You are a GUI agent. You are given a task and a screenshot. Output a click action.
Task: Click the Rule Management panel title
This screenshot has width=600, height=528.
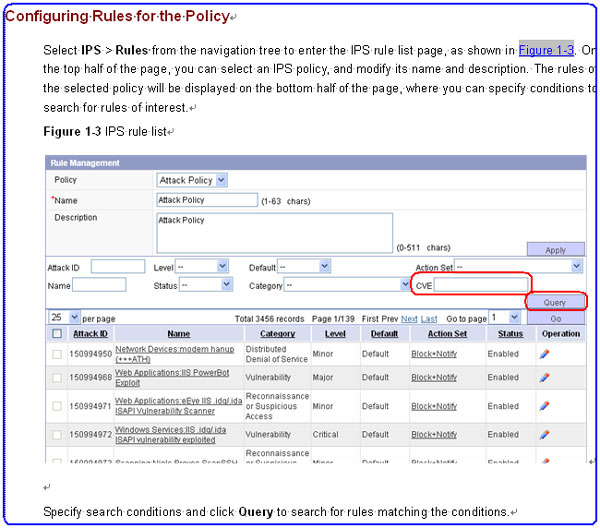(85, 163)
